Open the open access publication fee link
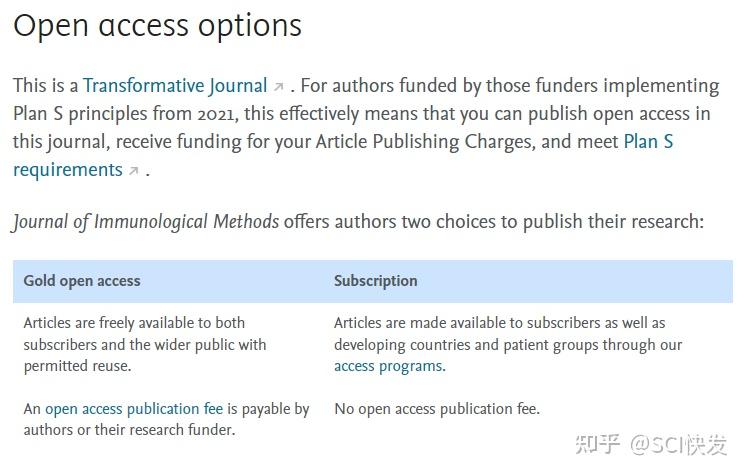This screenshot has width=746, height=476. click(134, 408)
